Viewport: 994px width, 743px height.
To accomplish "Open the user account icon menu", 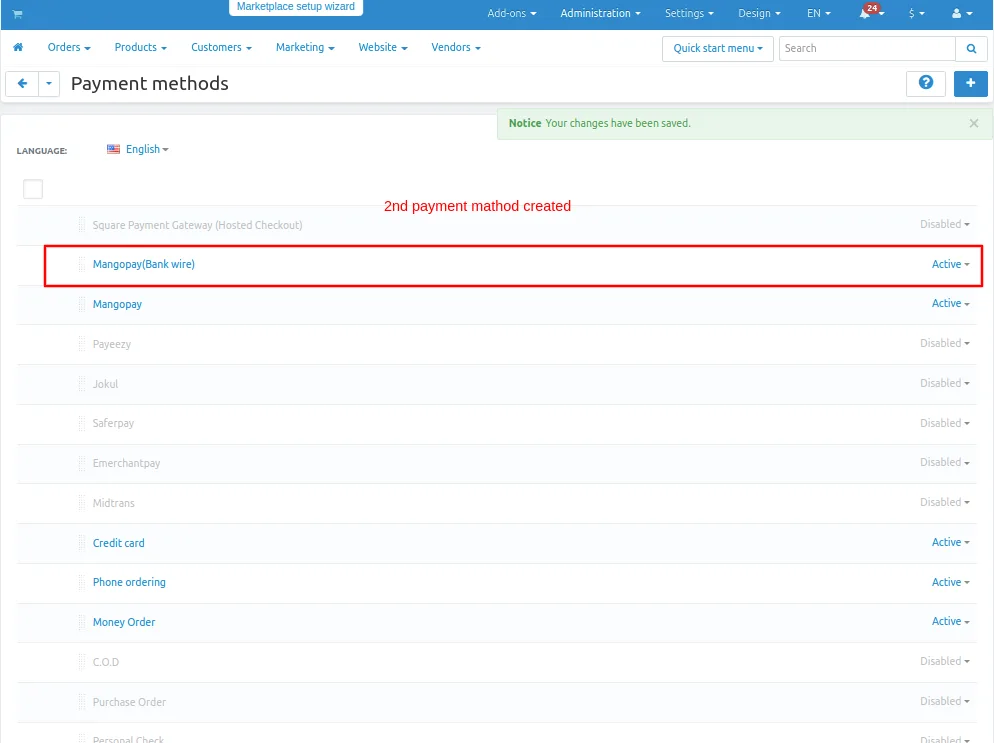I will click(x=962, y=13).
